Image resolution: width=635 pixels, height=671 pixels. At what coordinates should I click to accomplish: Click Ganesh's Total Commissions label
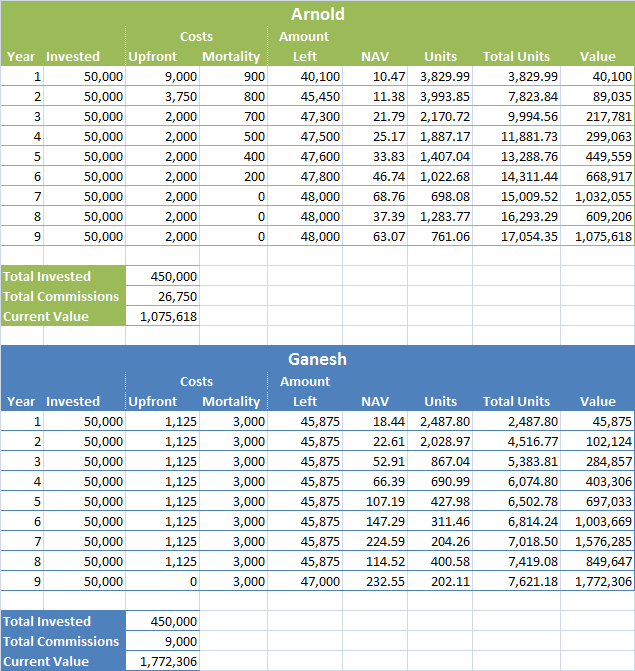coord(61,641)
